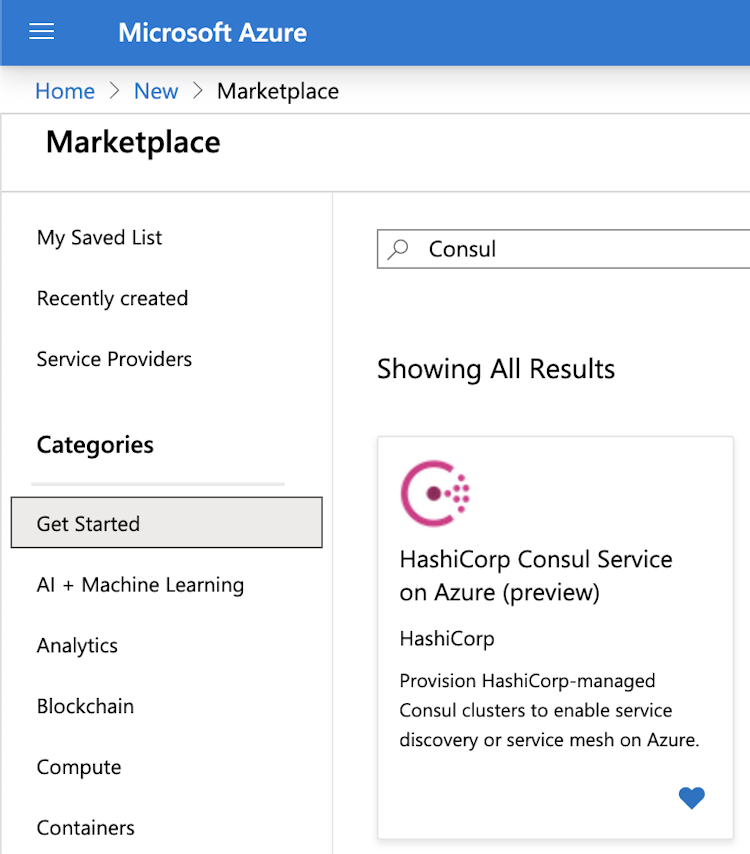Navigate to Home via breadcrumb
Image resolution: width=750 pixels, height=854 pixels.
[x=64, y=90]
